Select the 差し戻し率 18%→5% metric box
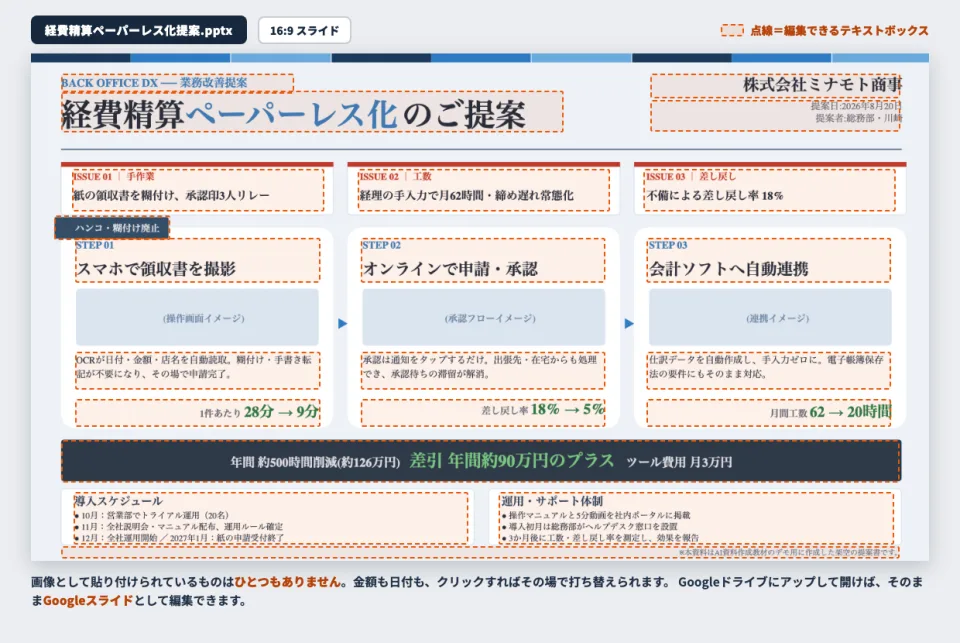960x643 pixels. [483, 413]
